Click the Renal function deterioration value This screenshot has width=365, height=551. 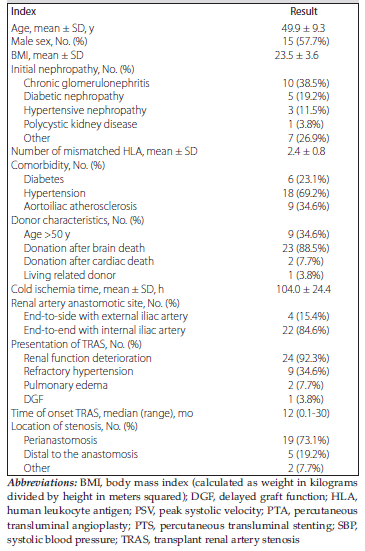coord(306,358)
